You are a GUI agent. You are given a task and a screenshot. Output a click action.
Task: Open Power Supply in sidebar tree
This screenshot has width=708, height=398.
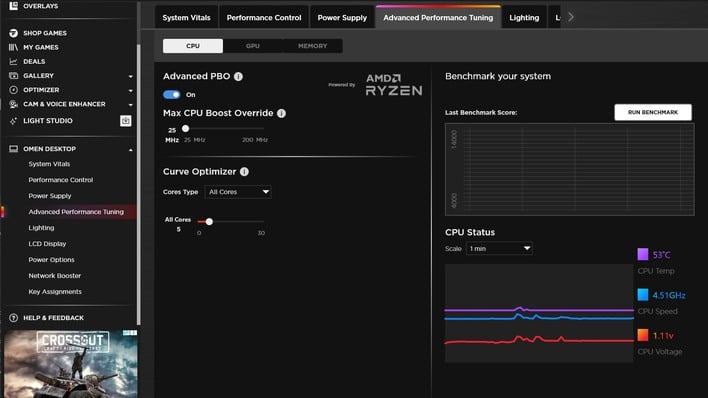pyautogui.click(x=50, y=196)
